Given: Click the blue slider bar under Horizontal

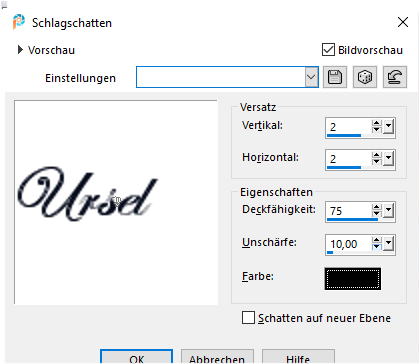Looking at the screenshot, I should [x=344, y=167].
